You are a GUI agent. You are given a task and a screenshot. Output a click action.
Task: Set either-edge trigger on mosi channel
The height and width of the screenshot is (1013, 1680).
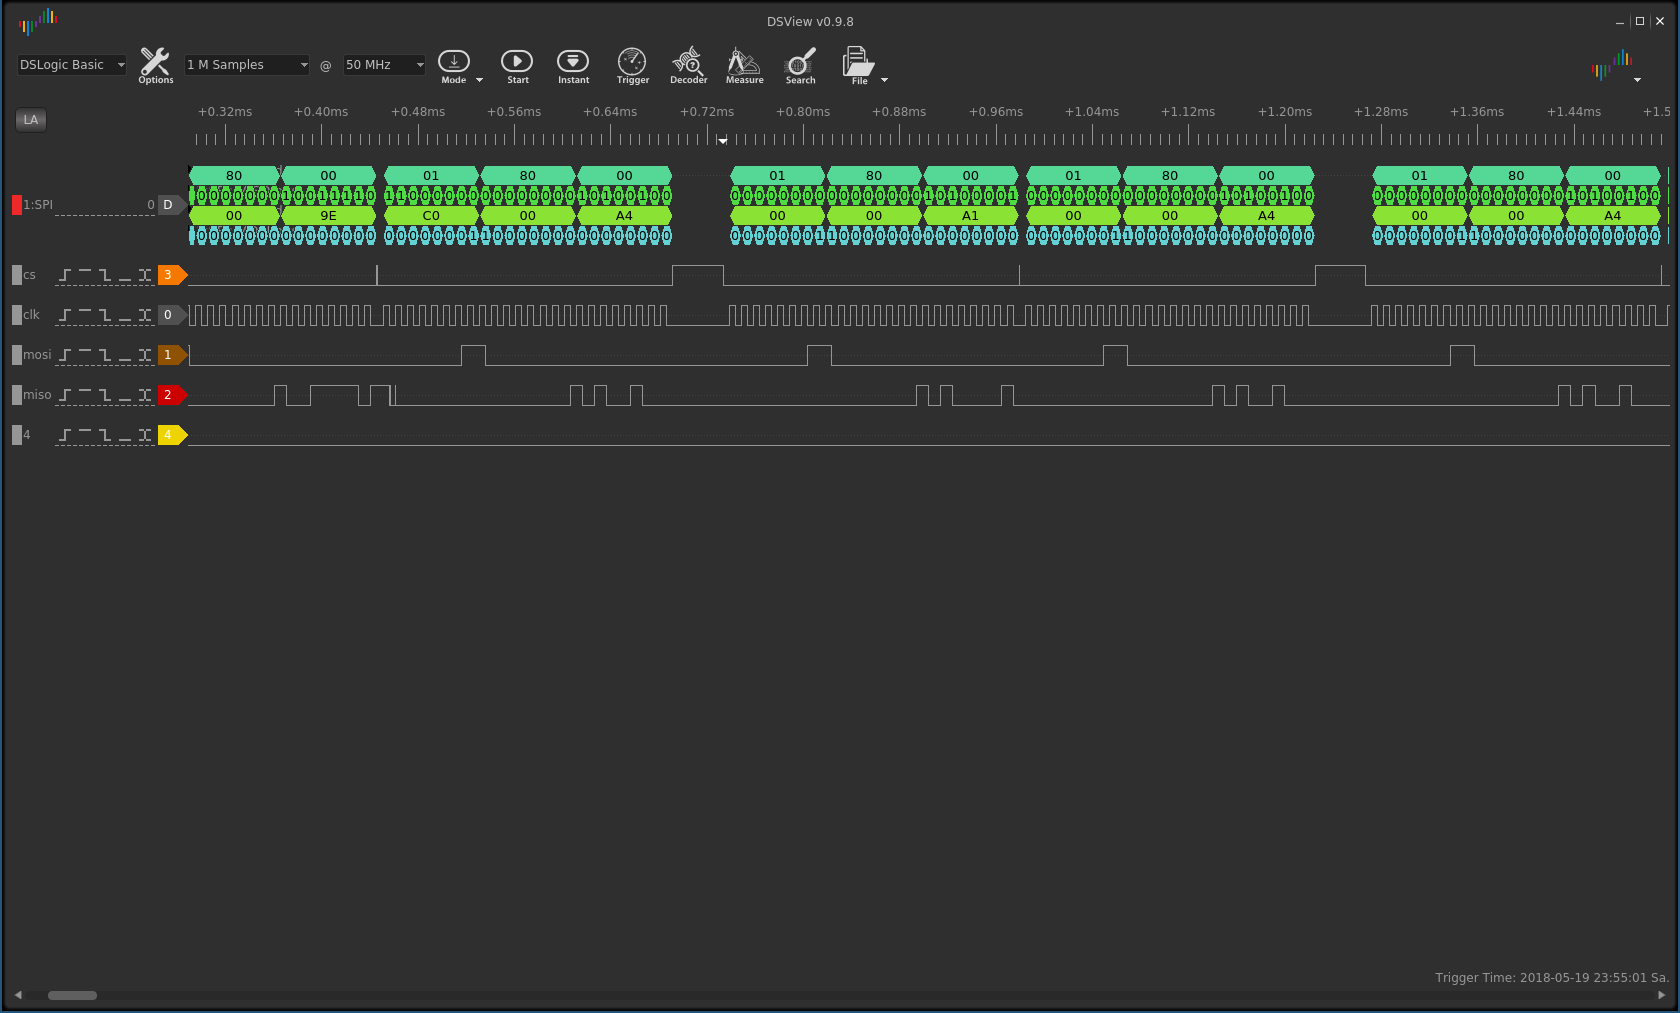[x=145, y=355]
